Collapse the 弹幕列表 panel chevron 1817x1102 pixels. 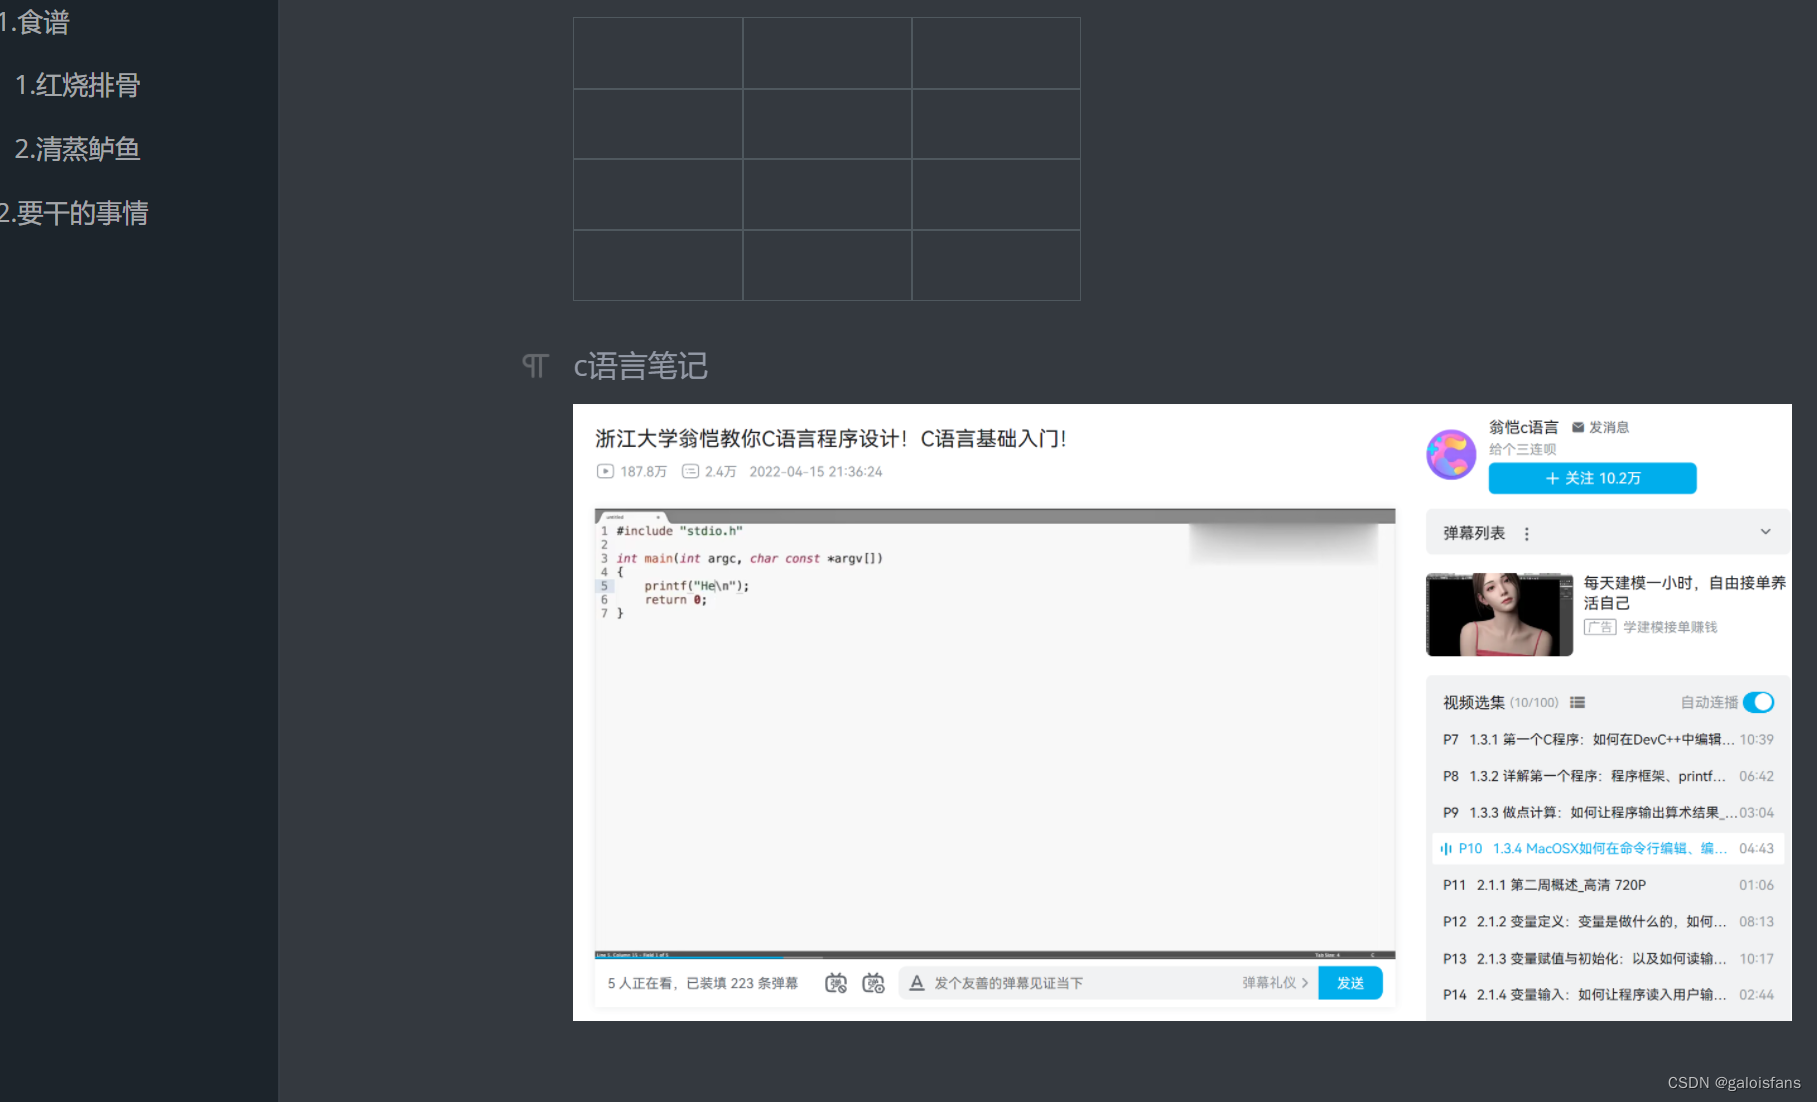click(x=1766, y=532)
